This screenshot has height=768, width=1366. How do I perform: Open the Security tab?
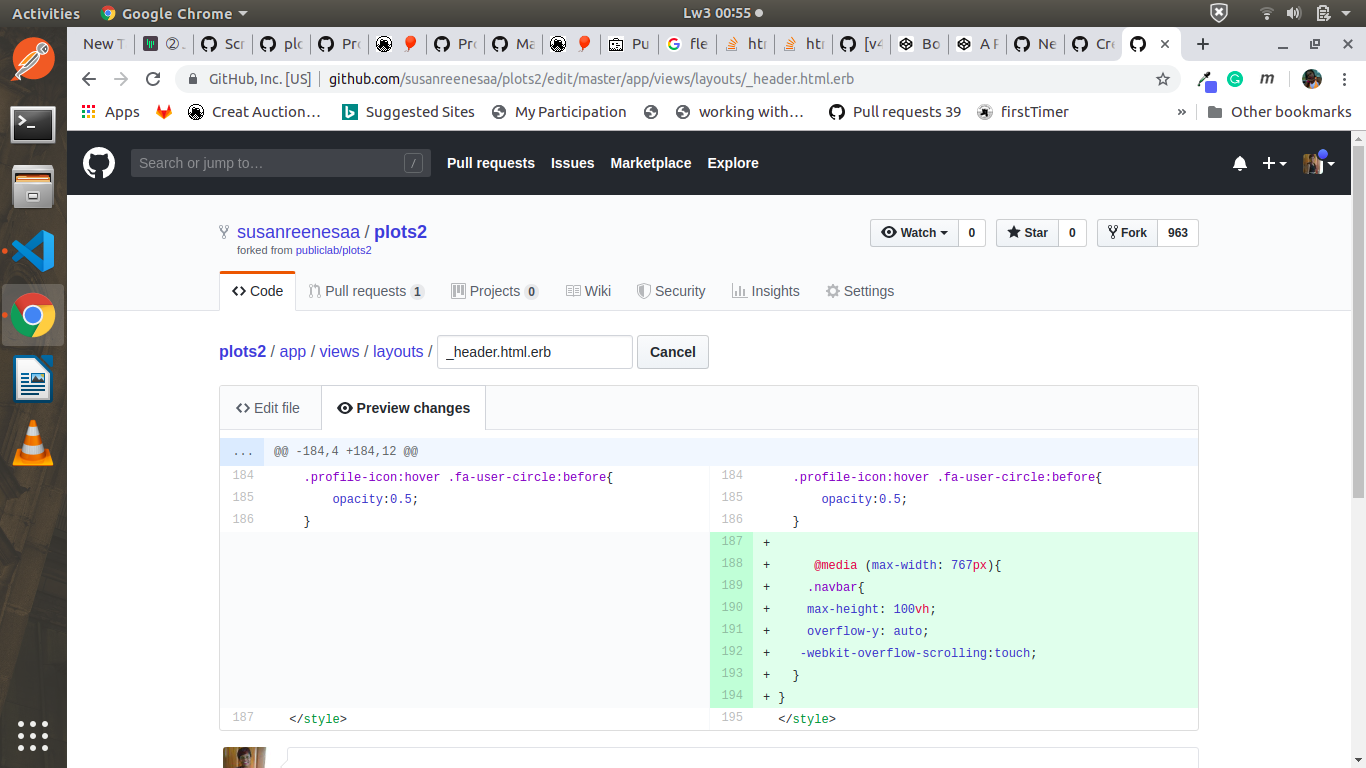tap(671, 291)
